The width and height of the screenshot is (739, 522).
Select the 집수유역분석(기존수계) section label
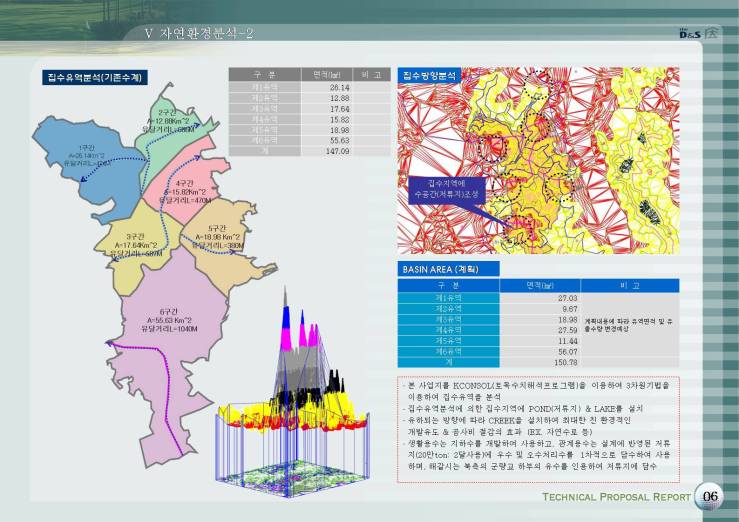point(94,76)
